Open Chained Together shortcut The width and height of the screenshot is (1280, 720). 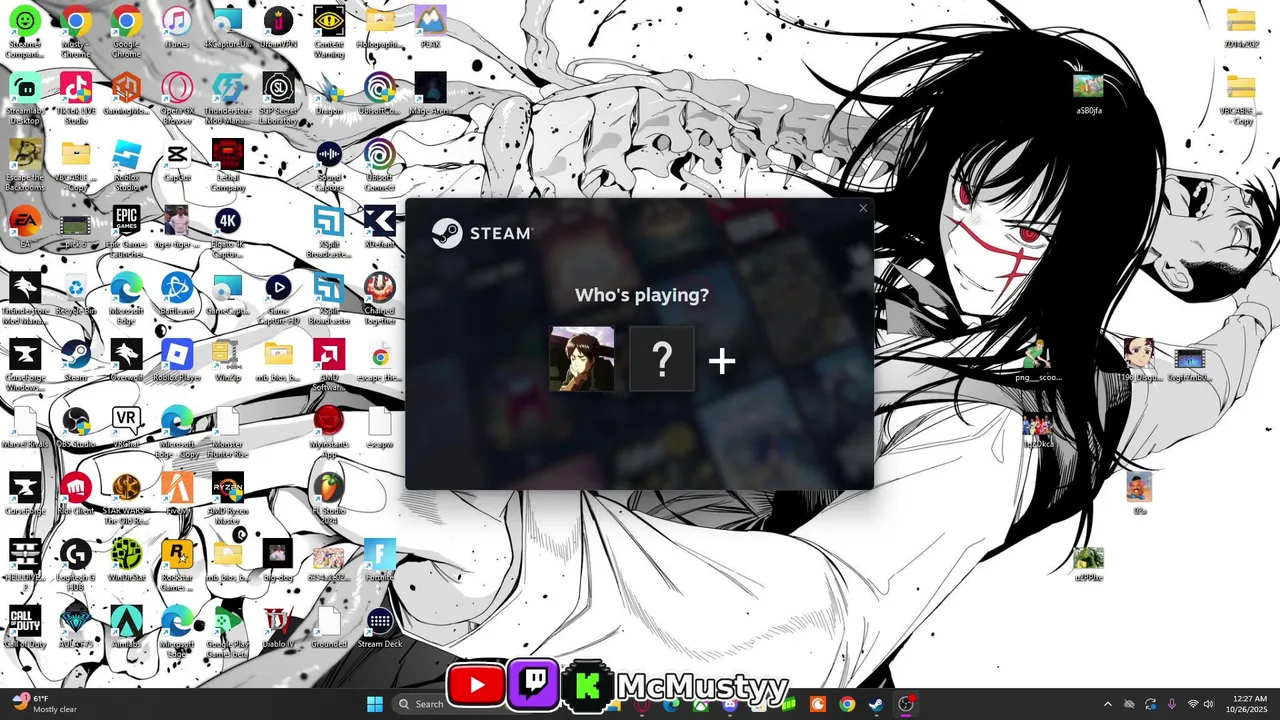click(379, 300)
